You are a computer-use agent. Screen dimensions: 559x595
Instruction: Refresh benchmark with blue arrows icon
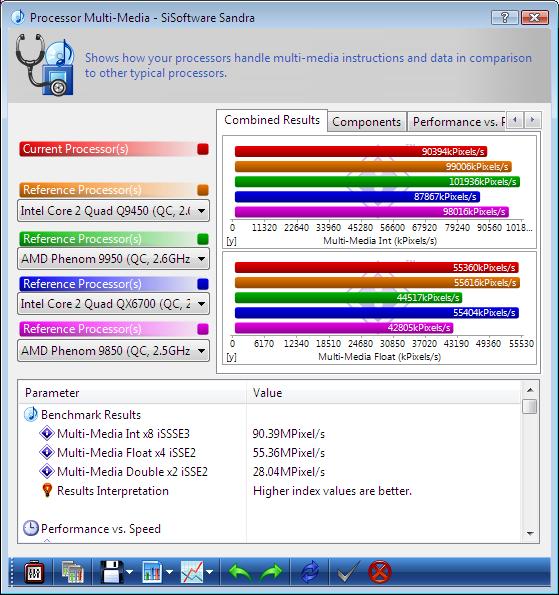point(310,572)
